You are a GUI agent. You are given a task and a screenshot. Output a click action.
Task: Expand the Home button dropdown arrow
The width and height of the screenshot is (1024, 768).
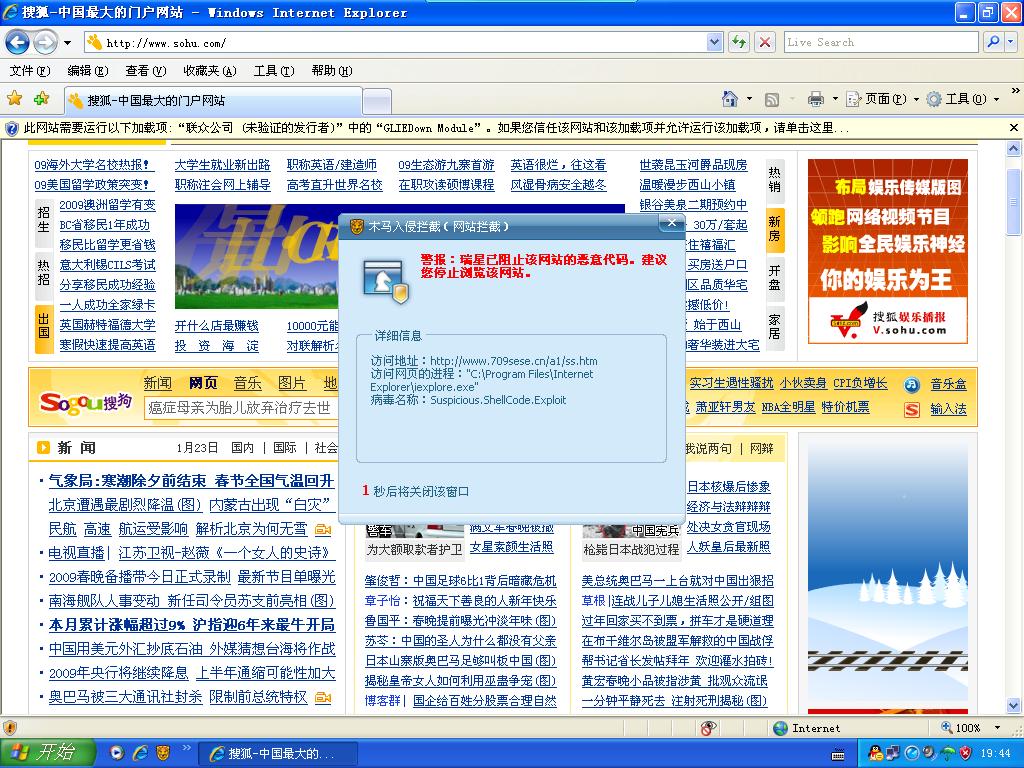749,99
